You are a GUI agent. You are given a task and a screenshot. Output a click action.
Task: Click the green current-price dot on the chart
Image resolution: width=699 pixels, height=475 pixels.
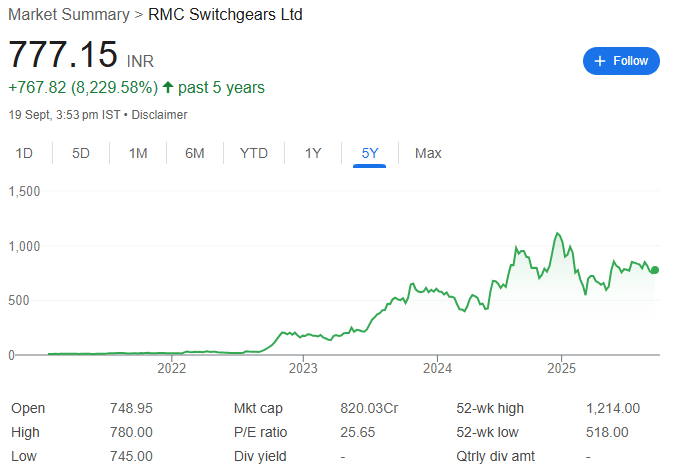655,270
